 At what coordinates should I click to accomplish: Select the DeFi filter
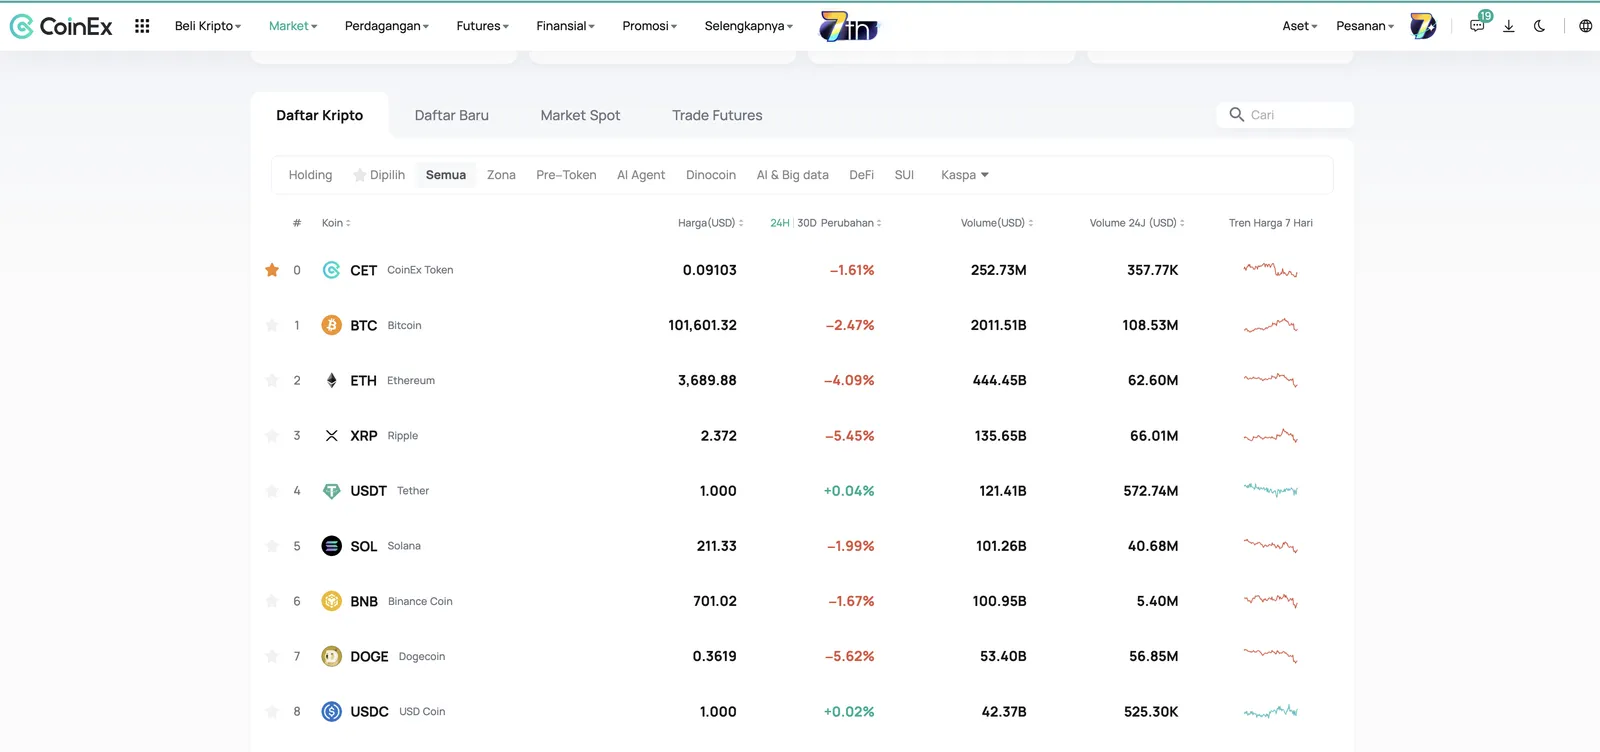tap(862, 175)
